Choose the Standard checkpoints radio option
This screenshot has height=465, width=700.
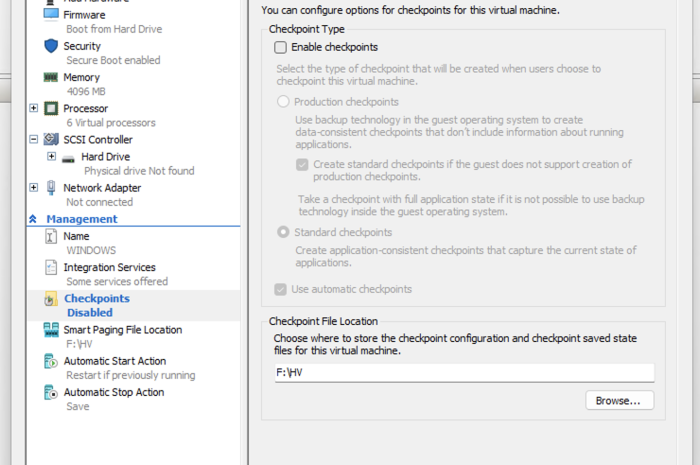(x=284, y=233)
